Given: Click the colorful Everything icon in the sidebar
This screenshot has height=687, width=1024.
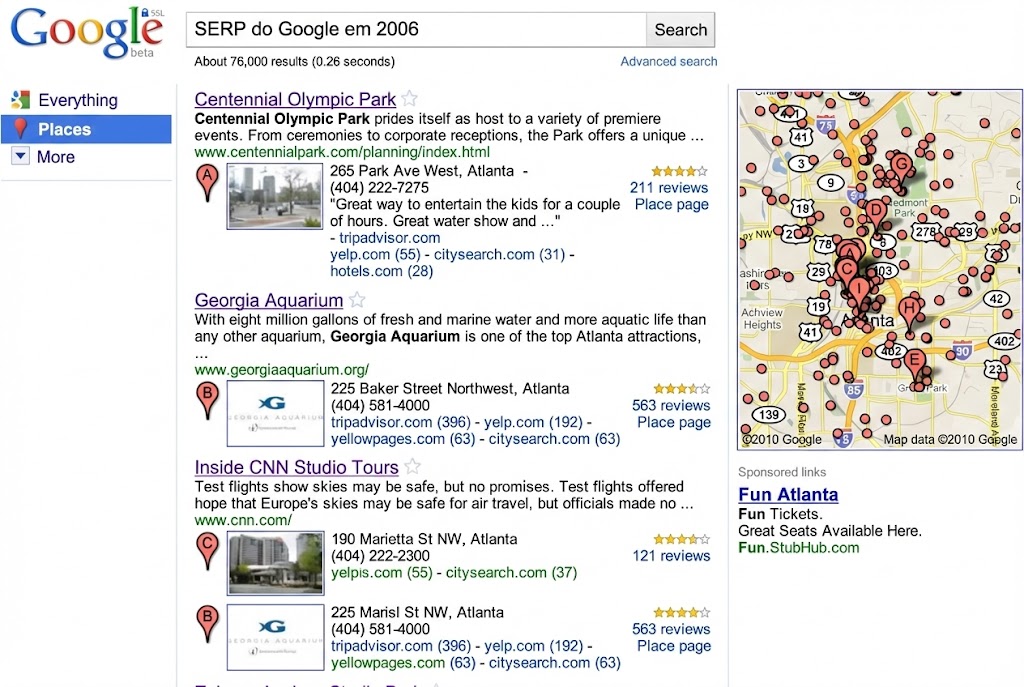Looking at the screenshot, I should 22,100.
